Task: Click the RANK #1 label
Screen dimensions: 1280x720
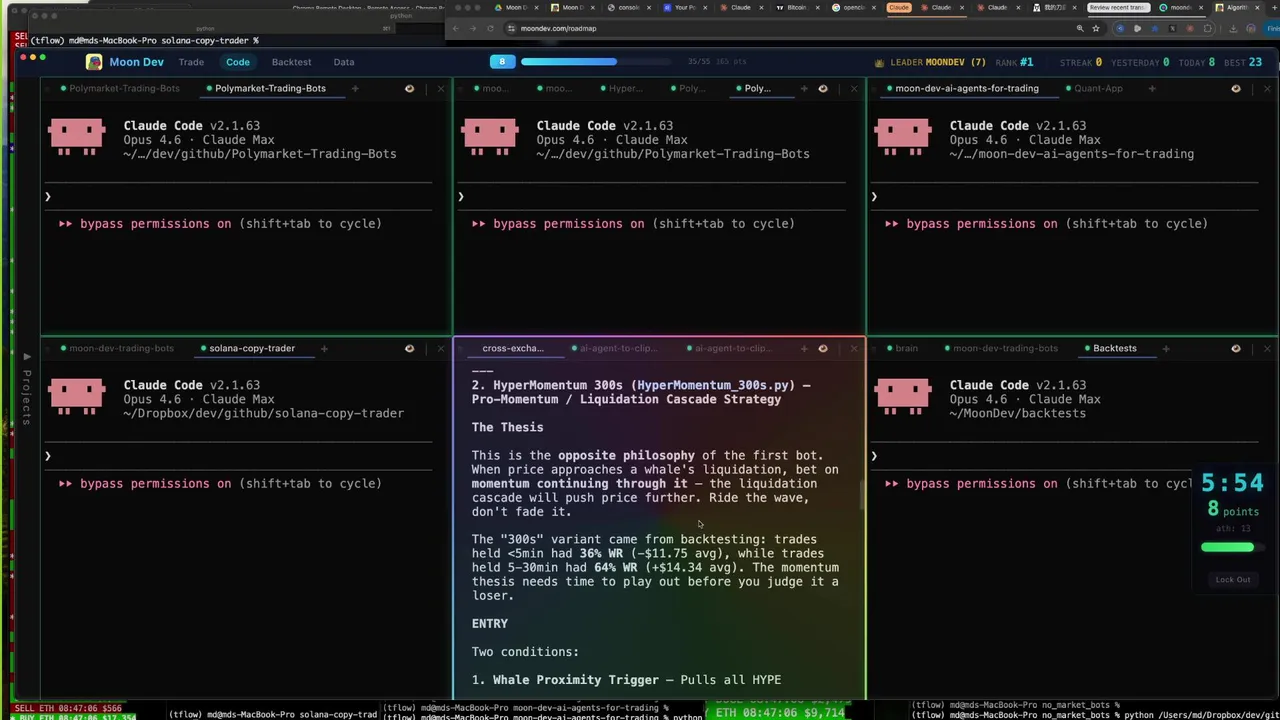Action: coord(1014,62)
